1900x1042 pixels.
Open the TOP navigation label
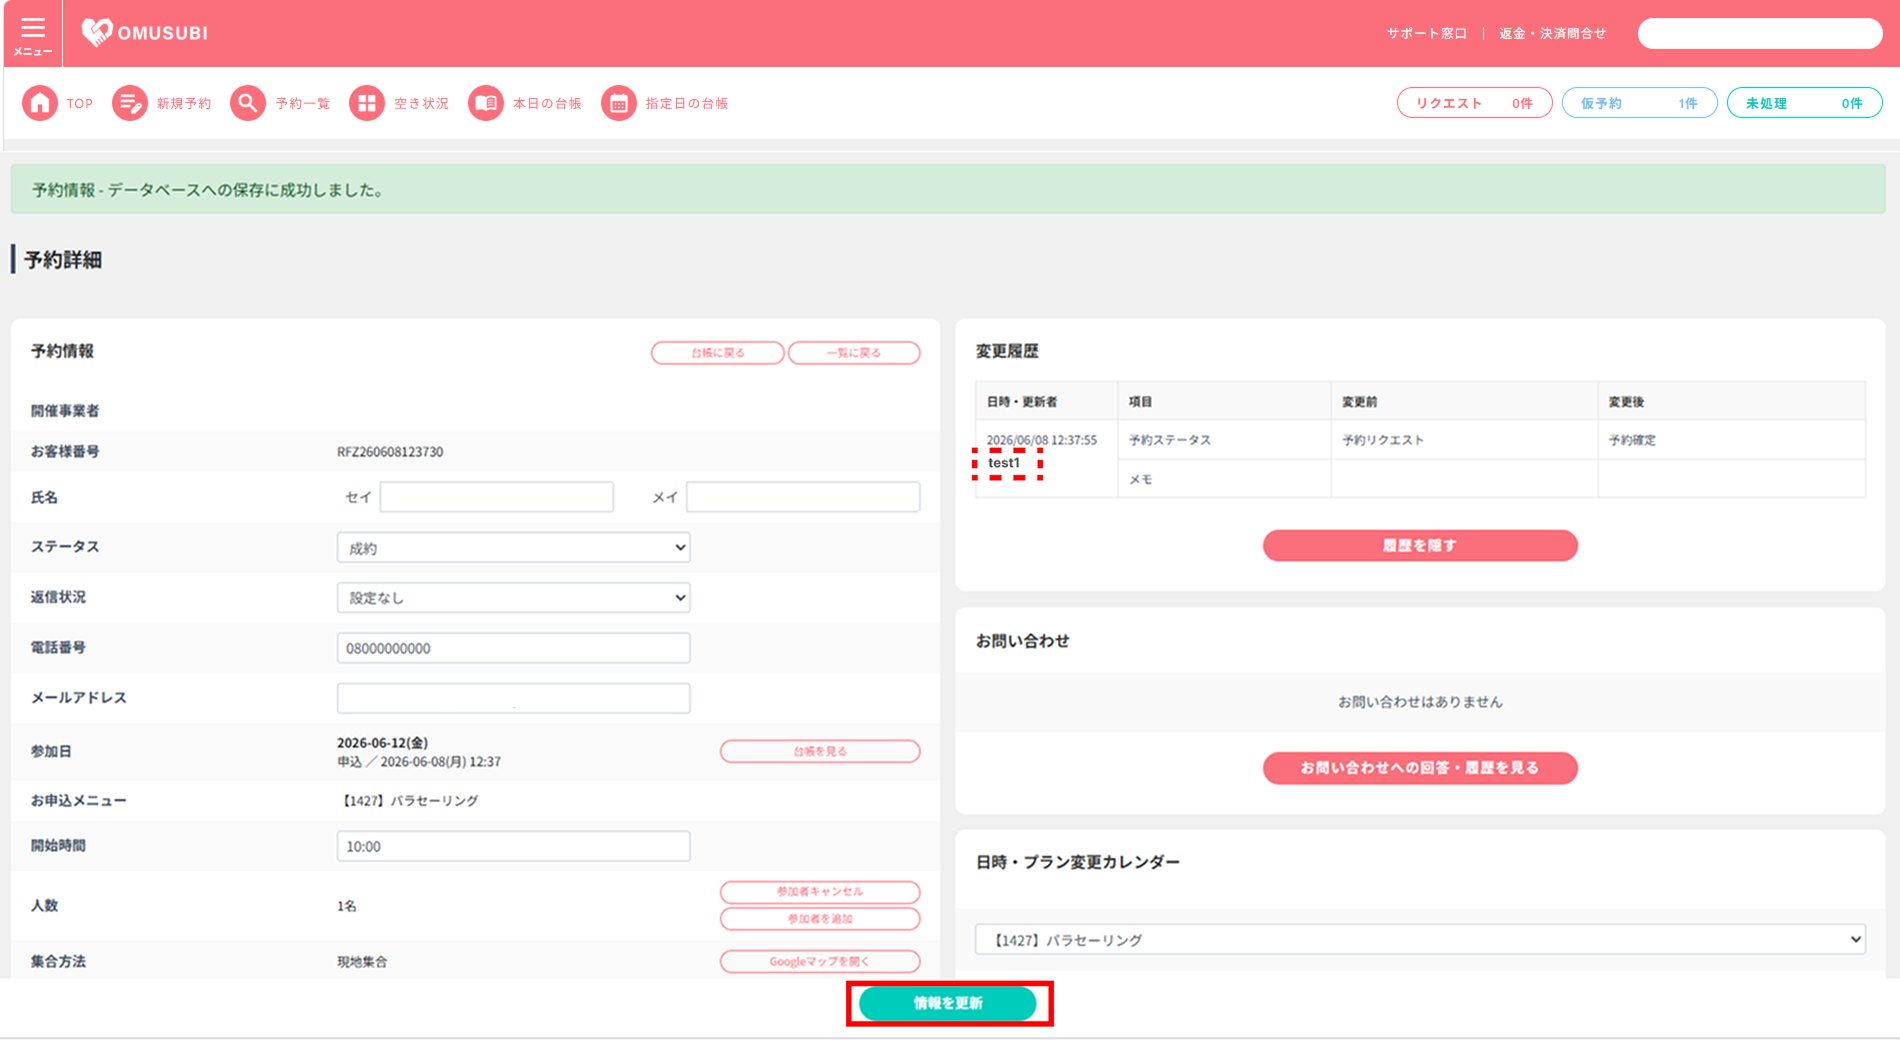coord(80,104)
